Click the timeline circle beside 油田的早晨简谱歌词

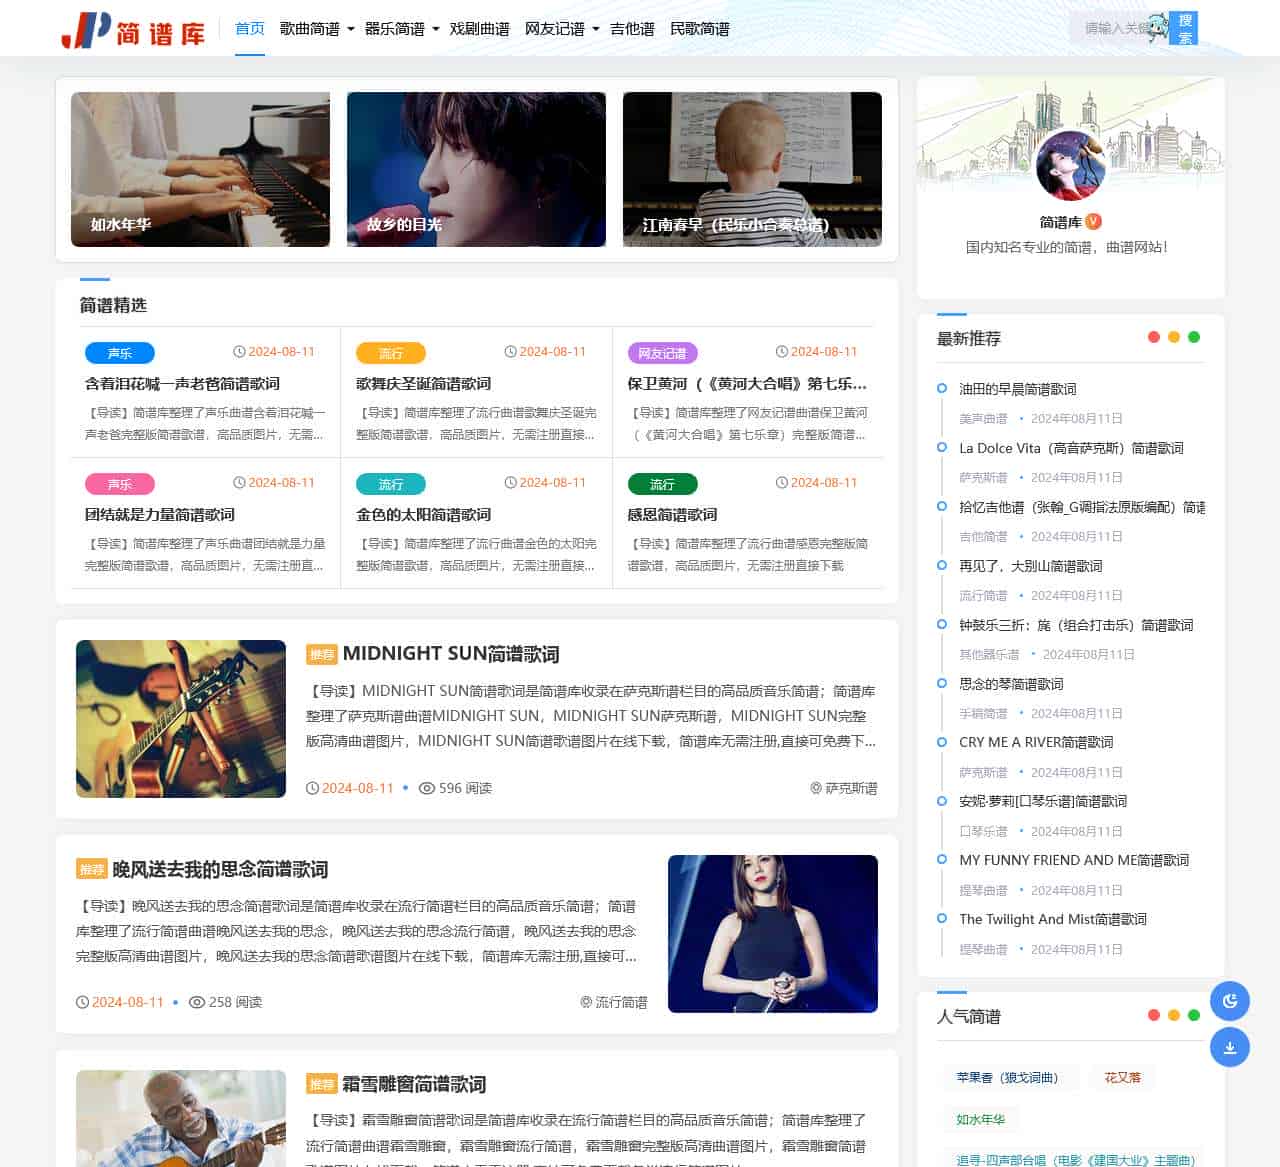point(941,388)
